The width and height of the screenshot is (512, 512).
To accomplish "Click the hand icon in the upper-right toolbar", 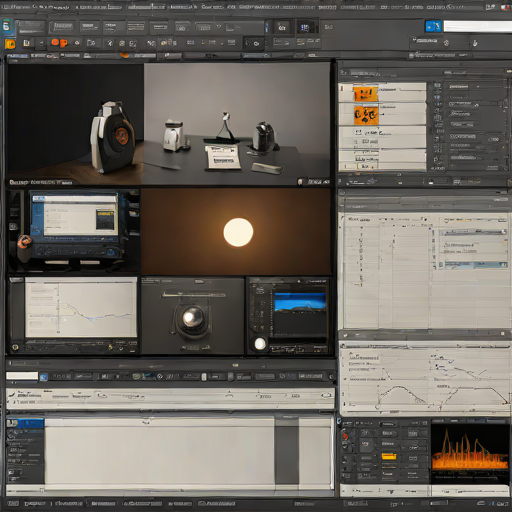I will 475,43.
